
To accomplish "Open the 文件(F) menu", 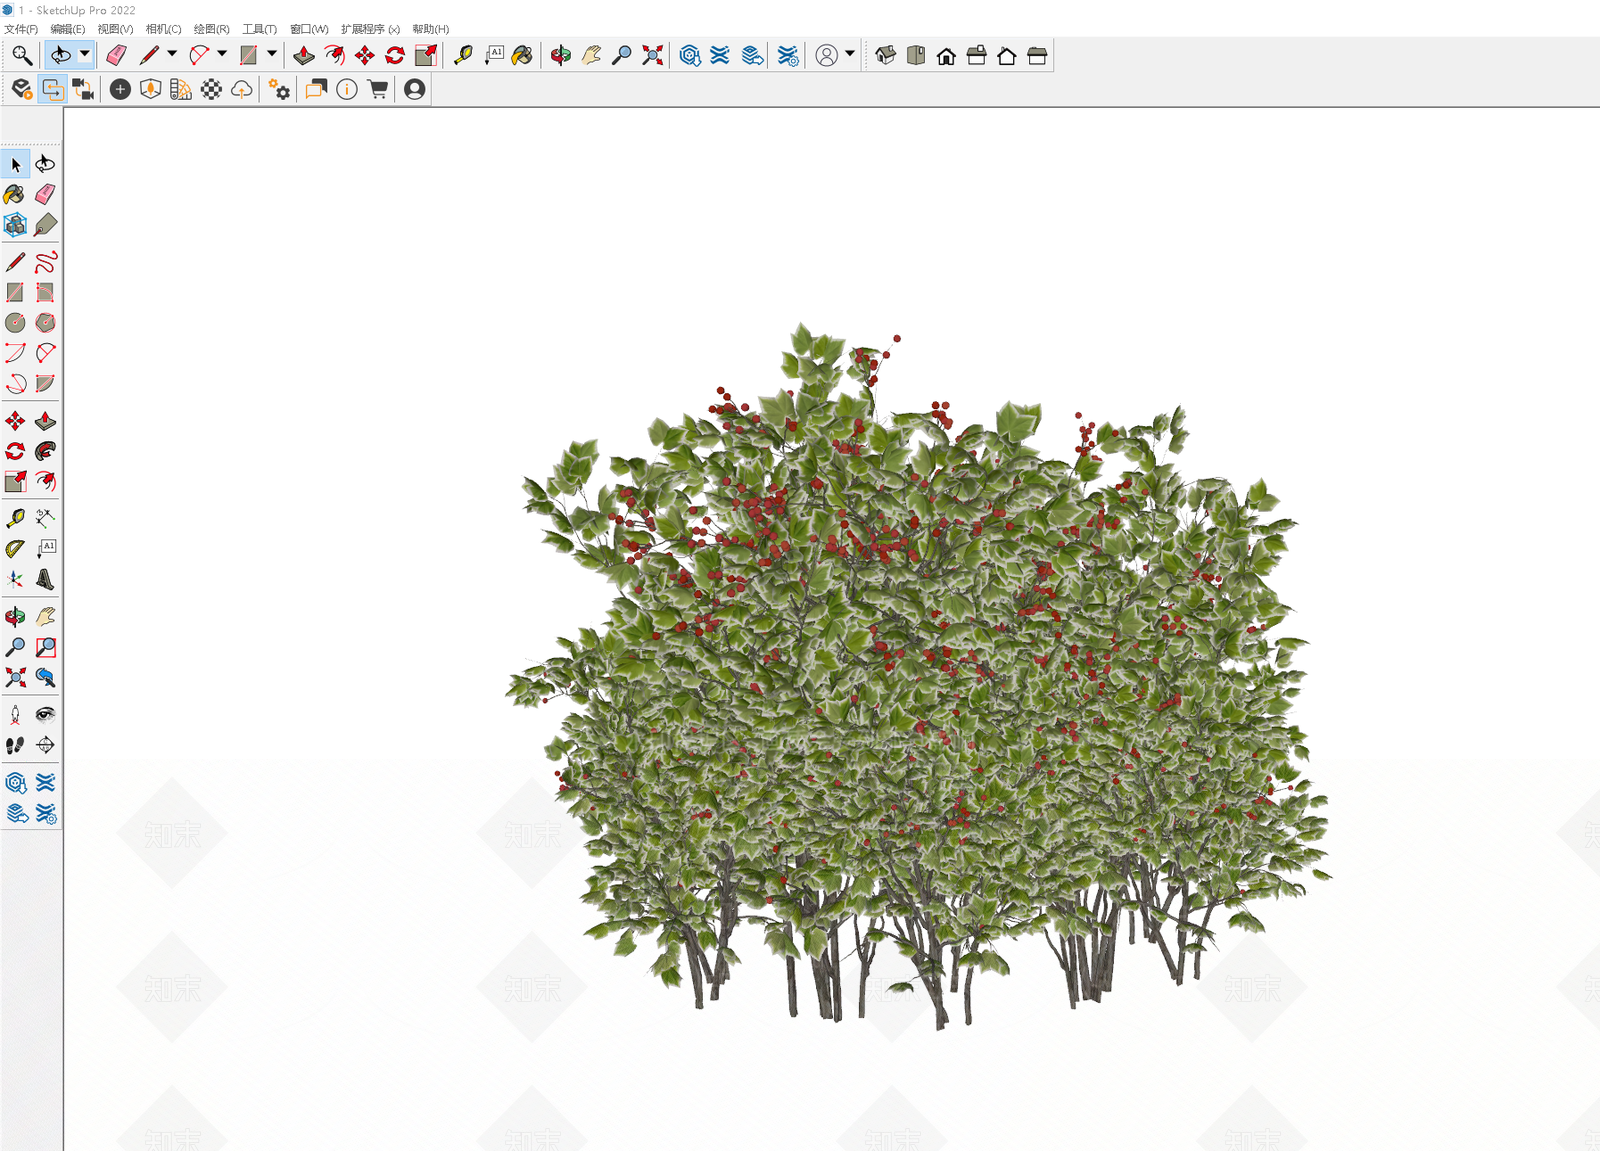I will [x=21, y=29].
